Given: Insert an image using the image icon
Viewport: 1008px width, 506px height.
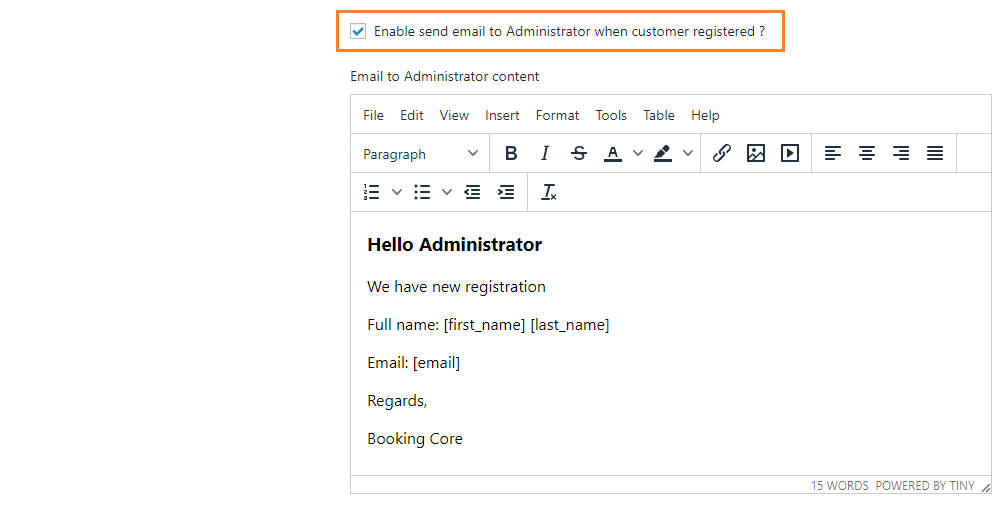Looking at the screenshot, I should pyautogui.click(x=756, y=153).
